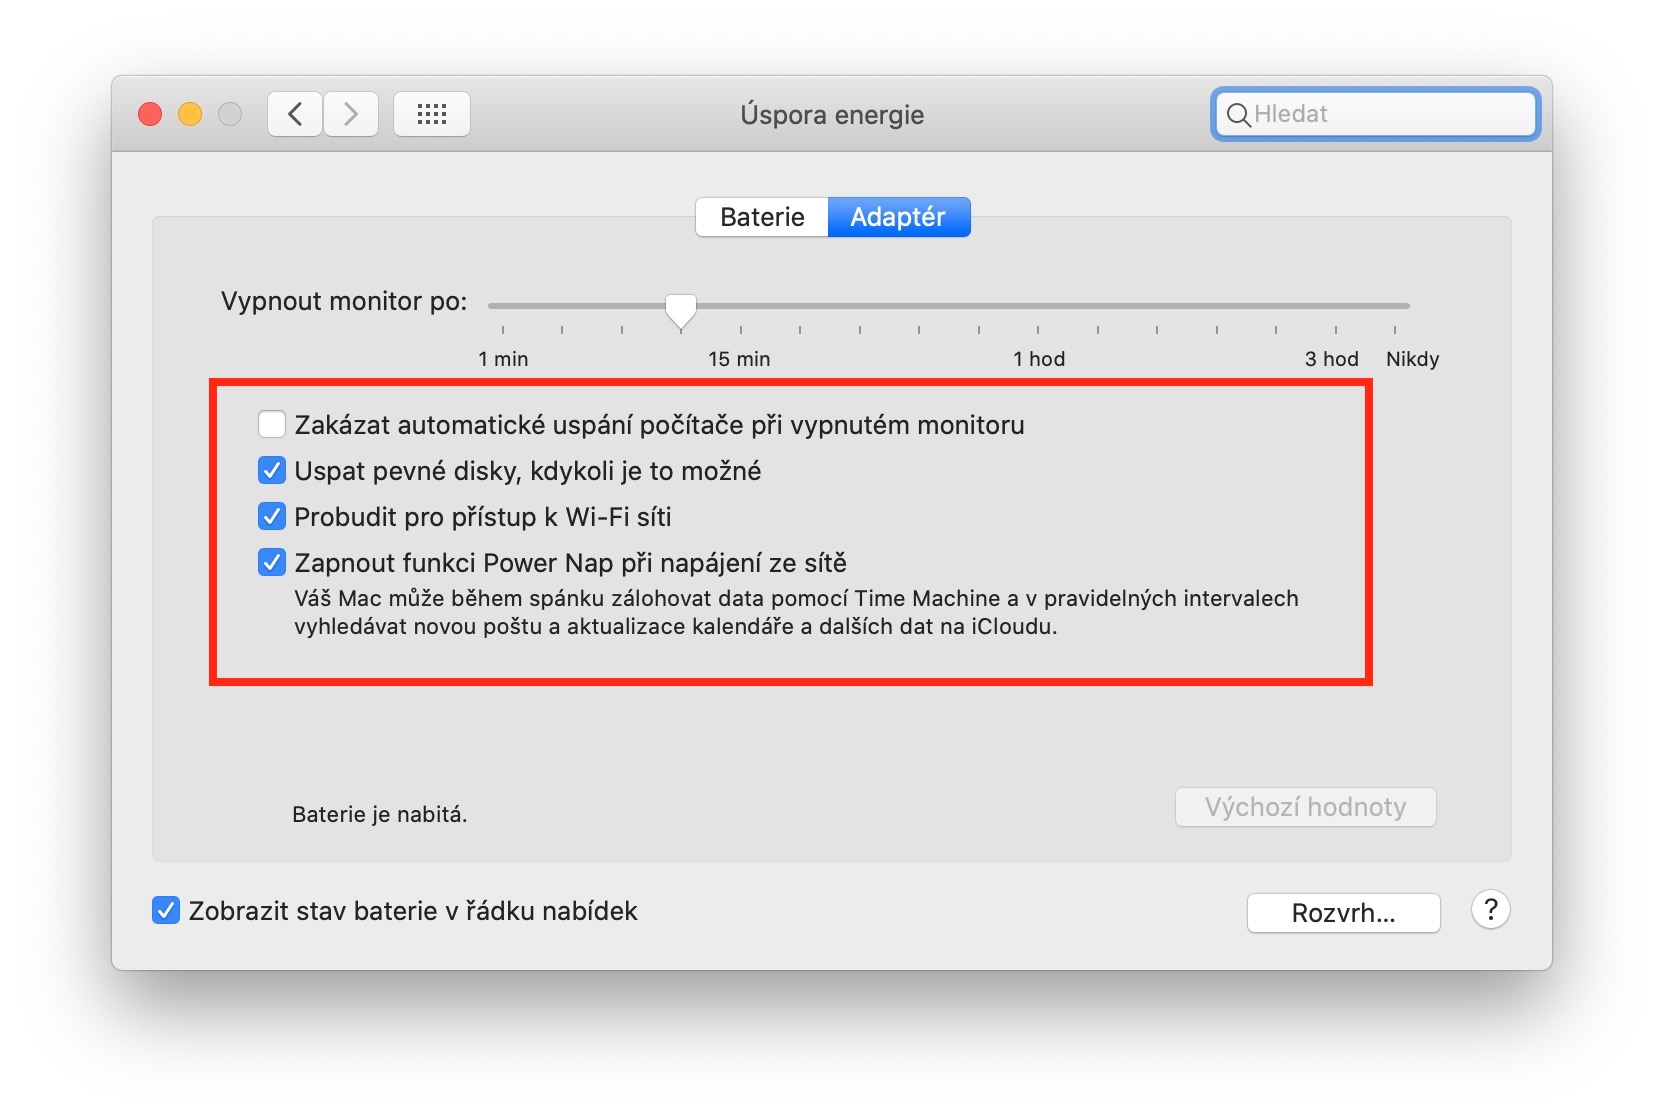
Task: Show all preferences grid icon
Action: point(432,114)
